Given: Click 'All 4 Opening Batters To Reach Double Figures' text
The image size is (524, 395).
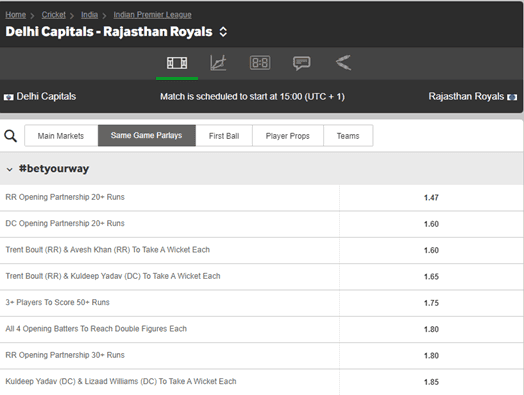Looking at the screenshot, I should point(96,328).
